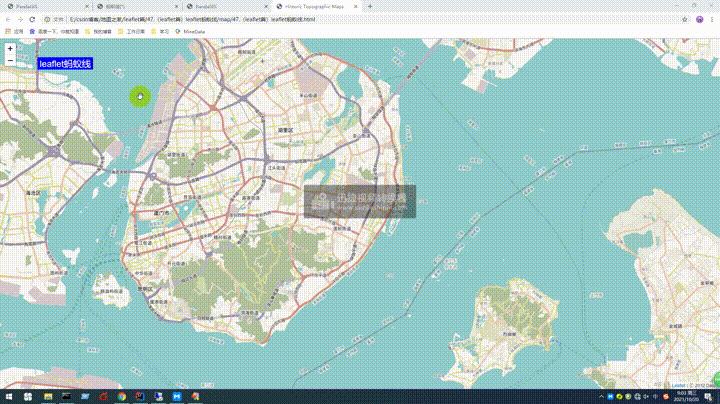Close the first PandaGIS tab

[87, 6]
